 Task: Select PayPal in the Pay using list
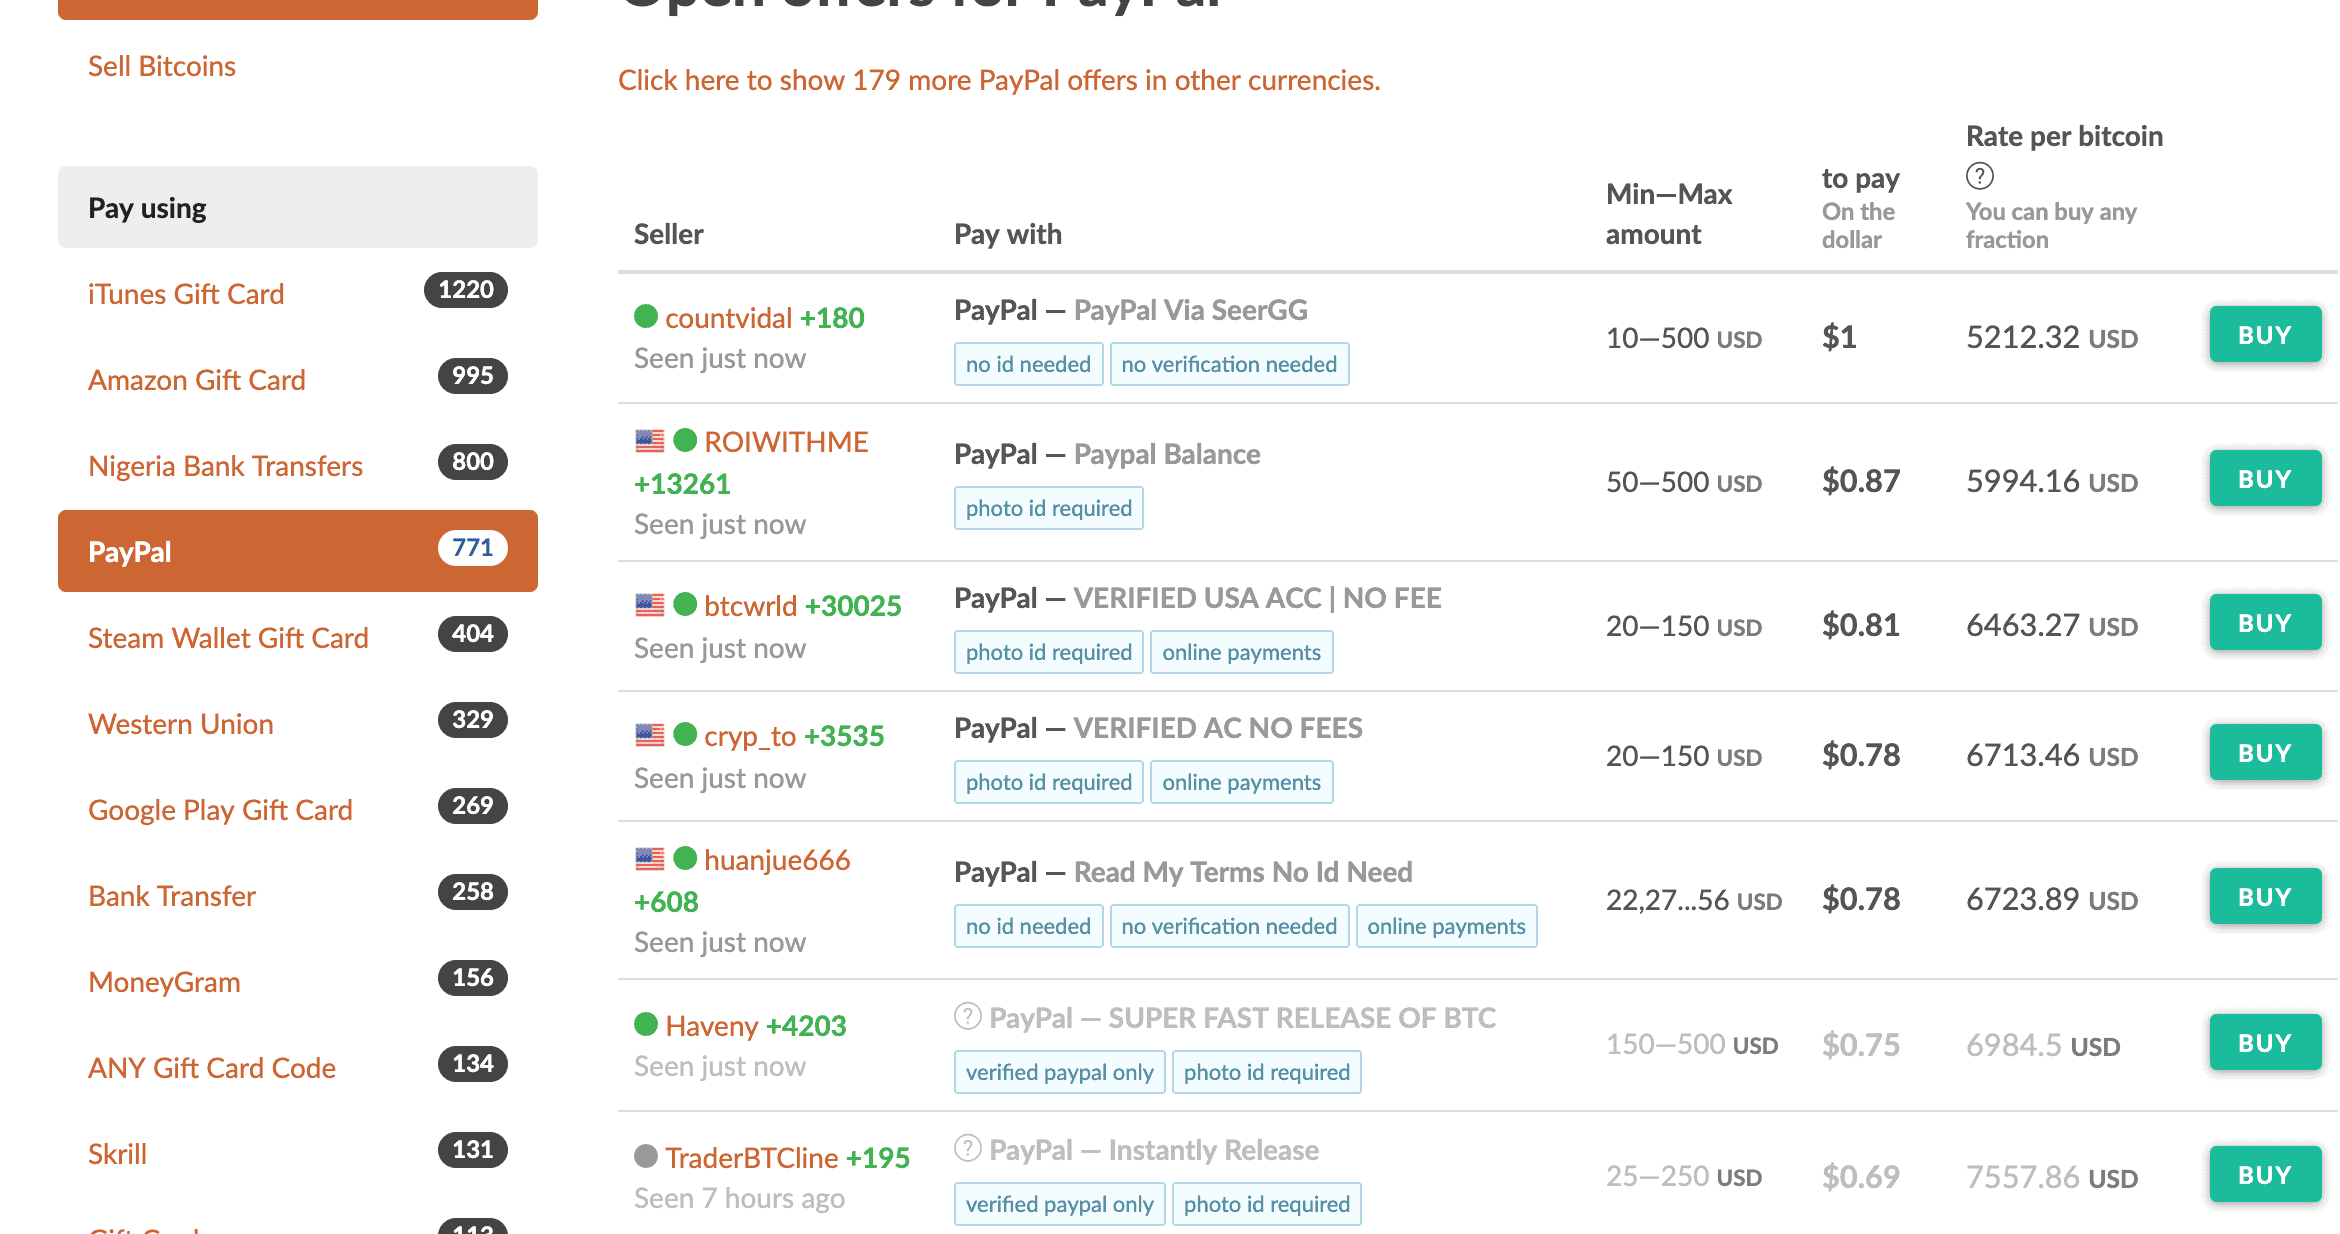click(x=298, y=551)
